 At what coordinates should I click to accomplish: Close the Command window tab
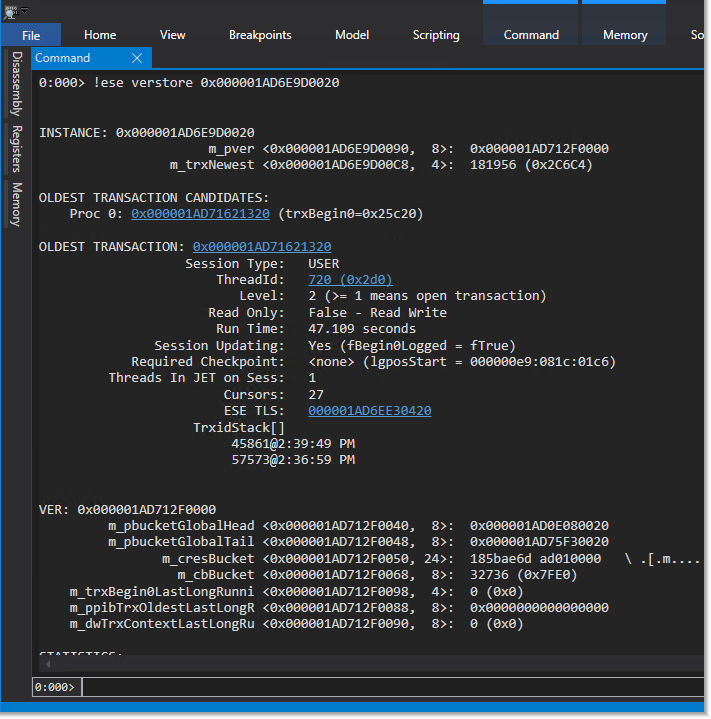point(137,58)
